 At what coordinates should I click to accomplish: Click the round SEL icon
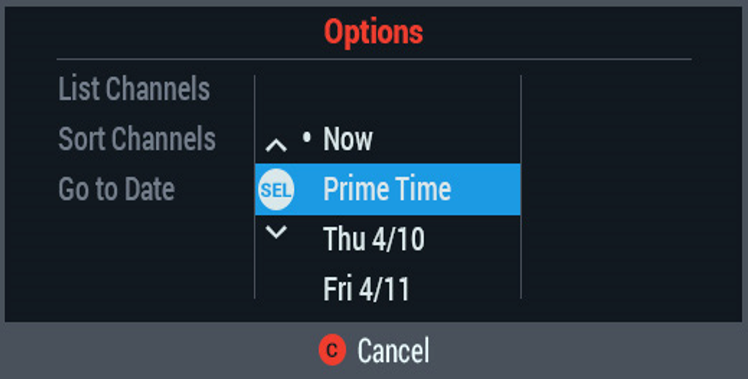[x=276, y=190]
